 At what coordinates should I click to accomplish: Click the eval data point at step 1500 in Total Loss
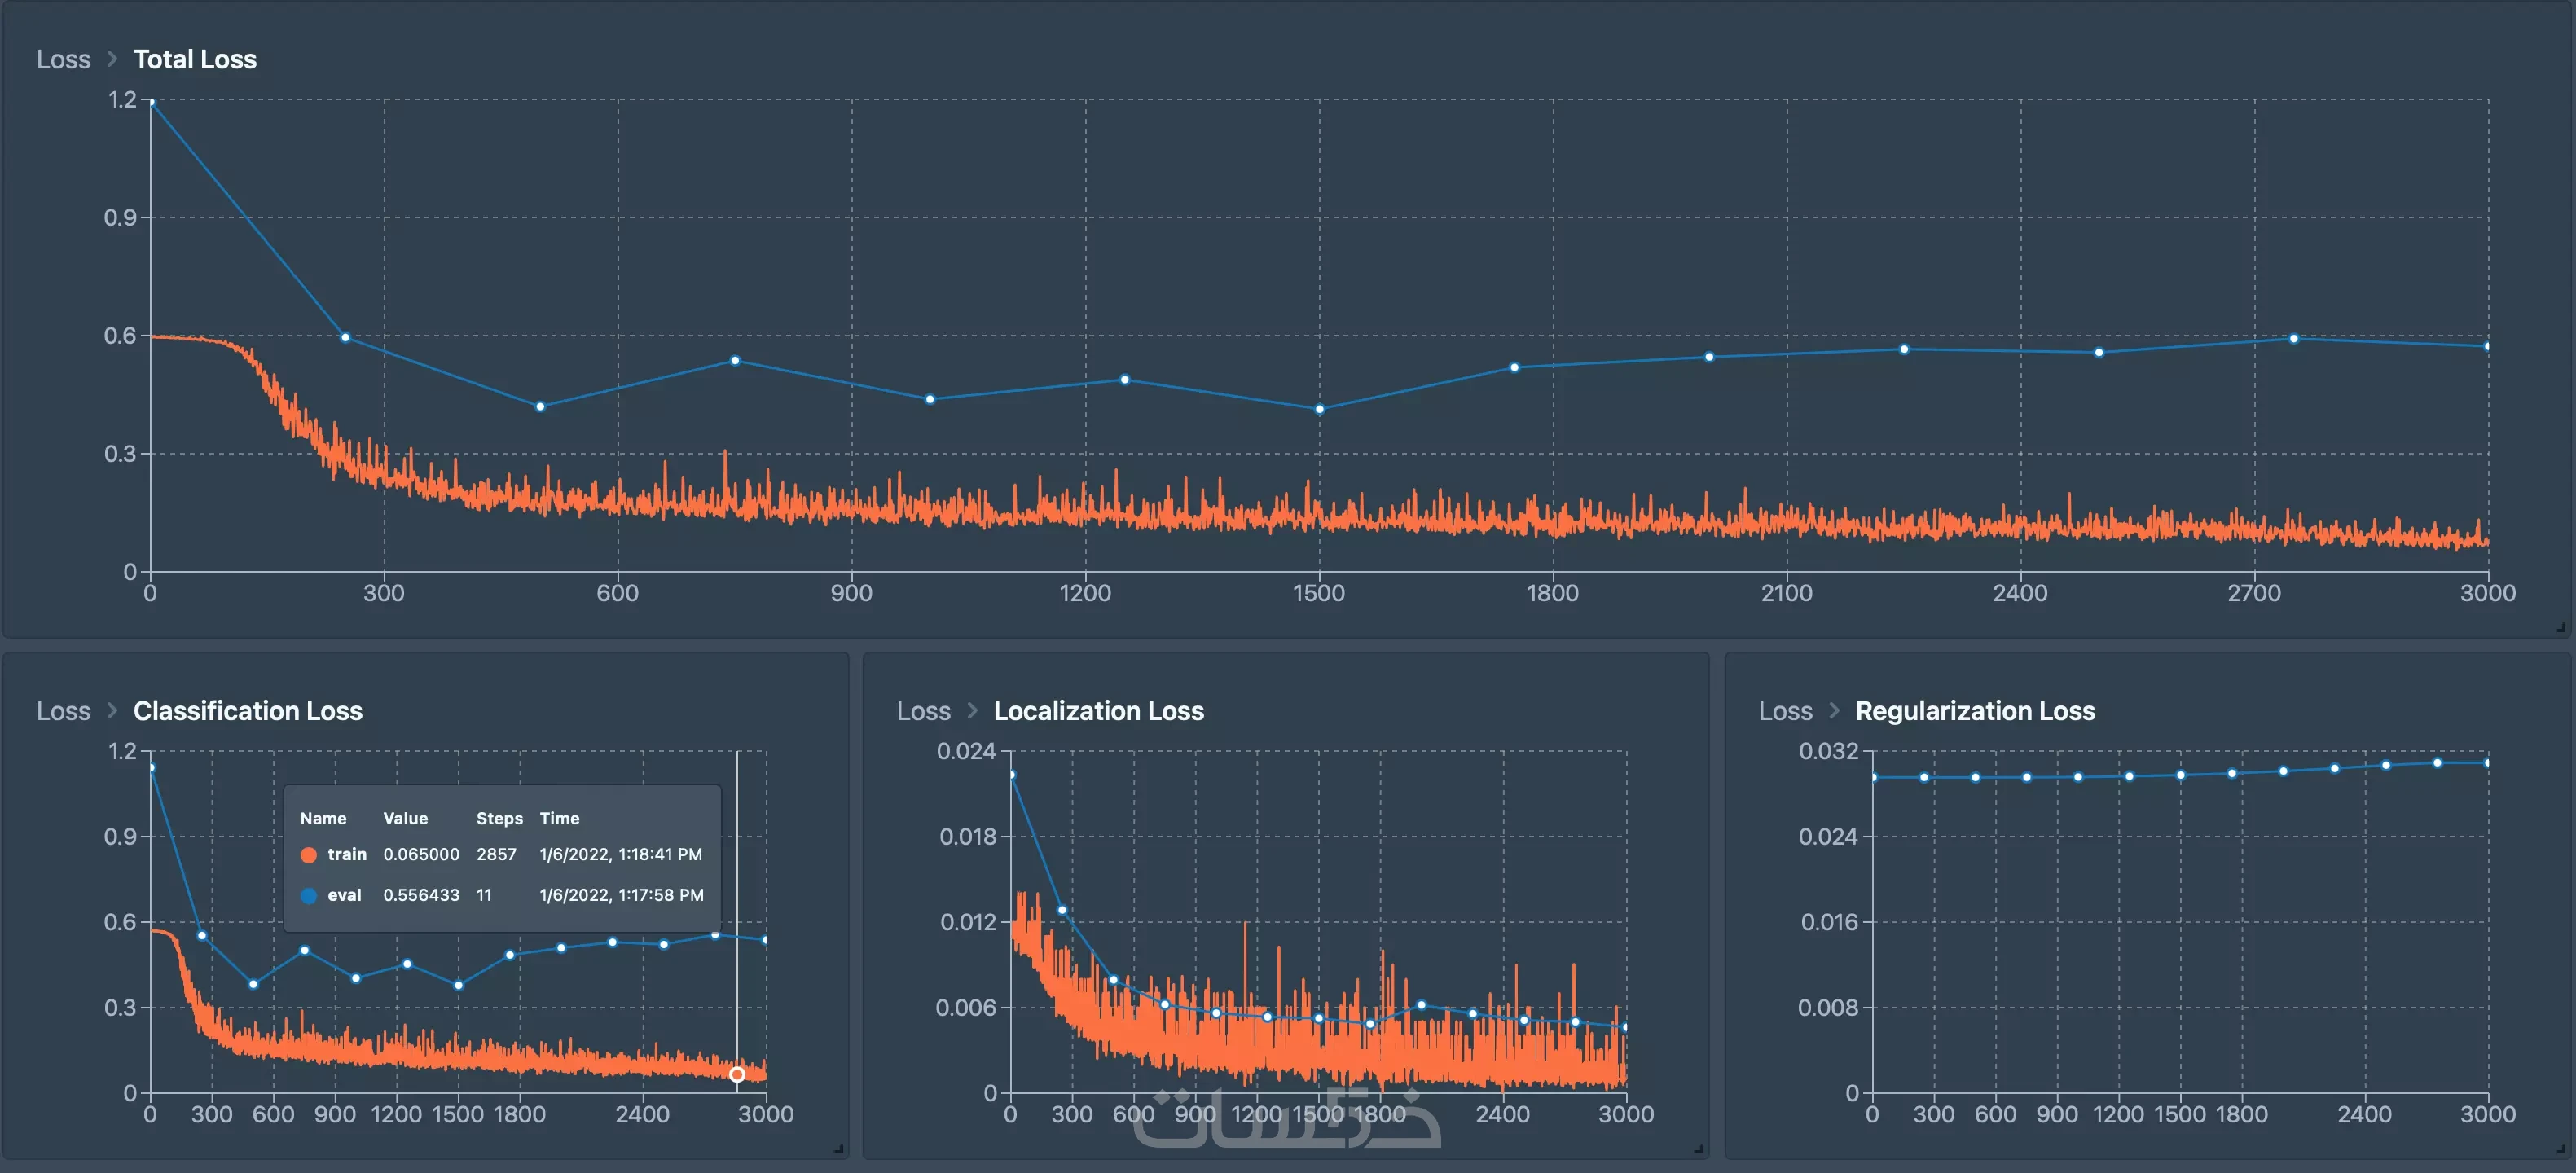click(x=1319, y=409)
